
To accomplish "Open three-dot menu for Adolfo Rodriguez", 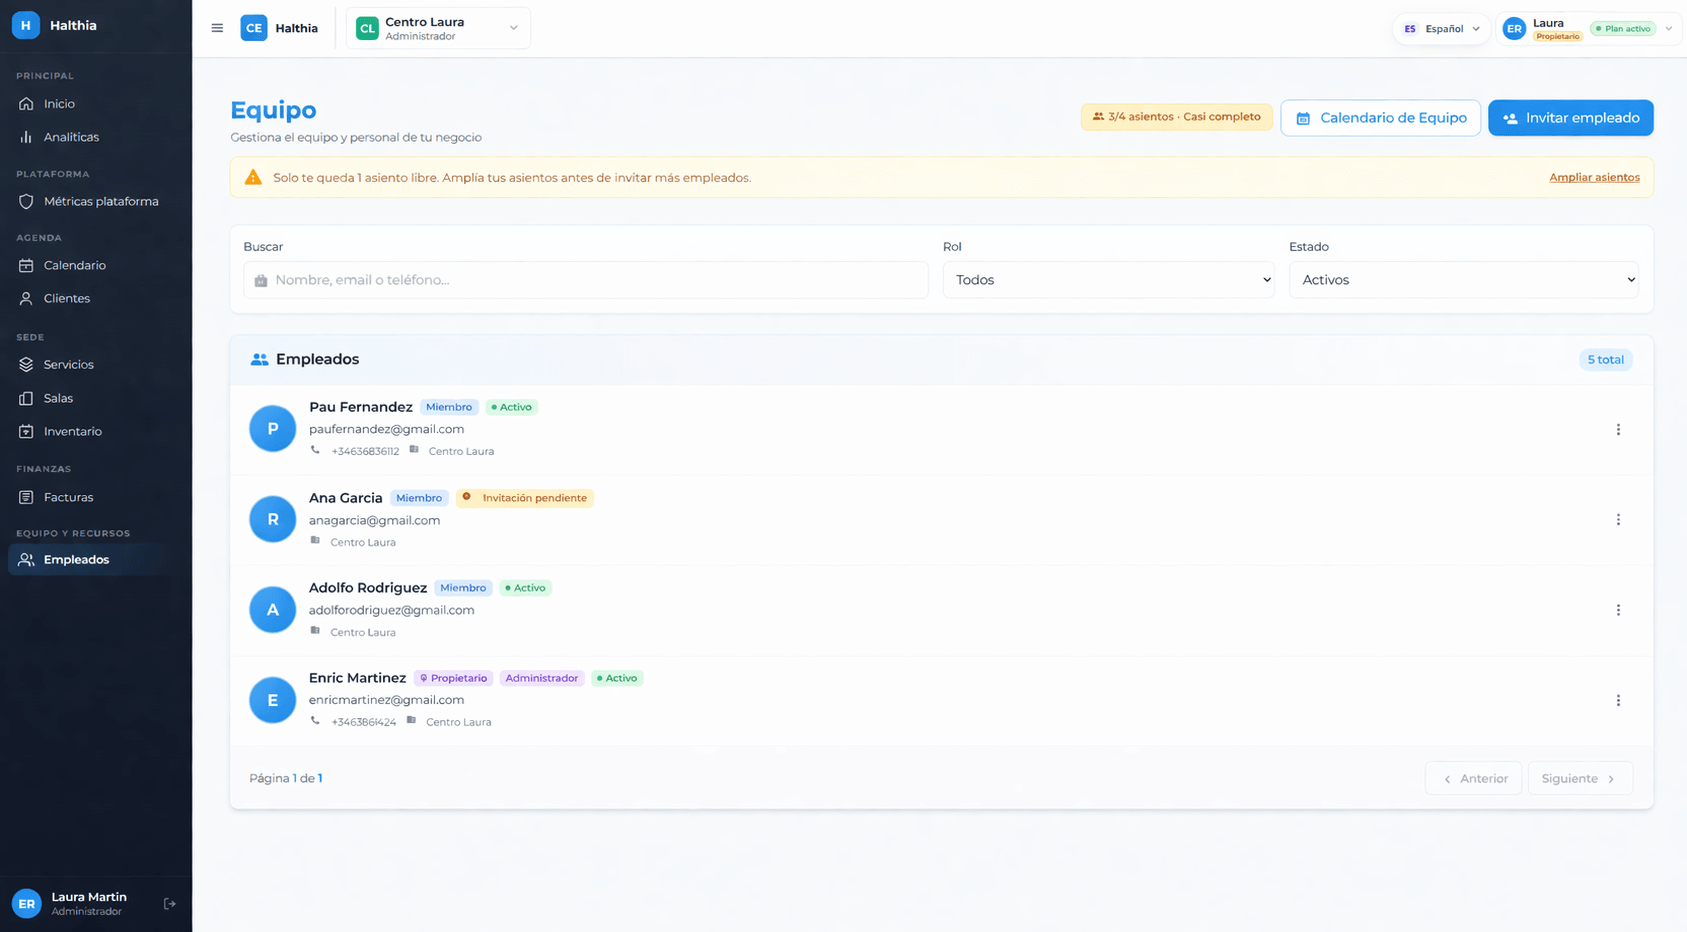I will click(1618, 610).
